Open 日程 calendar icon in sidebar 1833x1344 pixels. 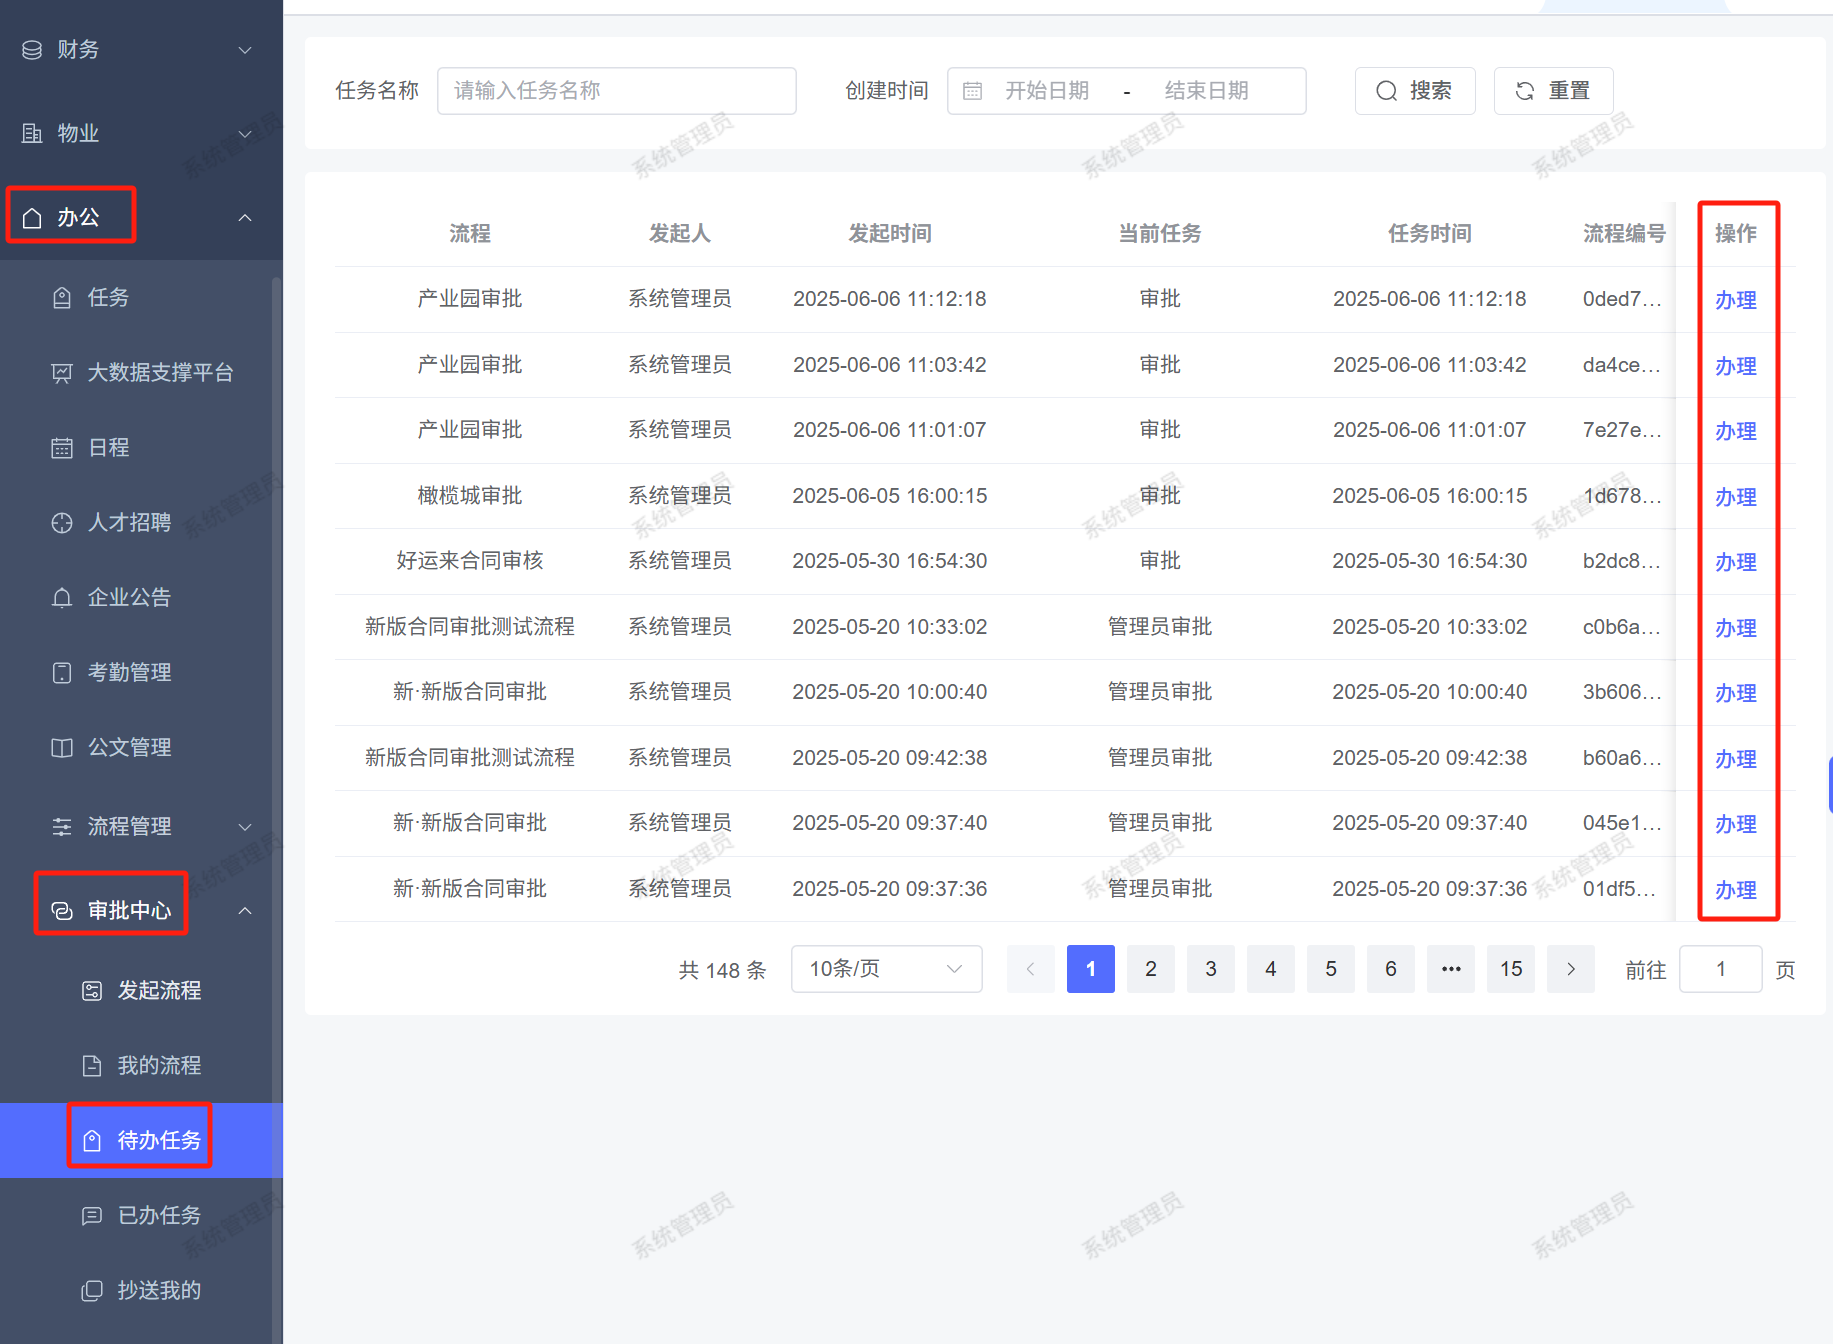tap(62, 448)
